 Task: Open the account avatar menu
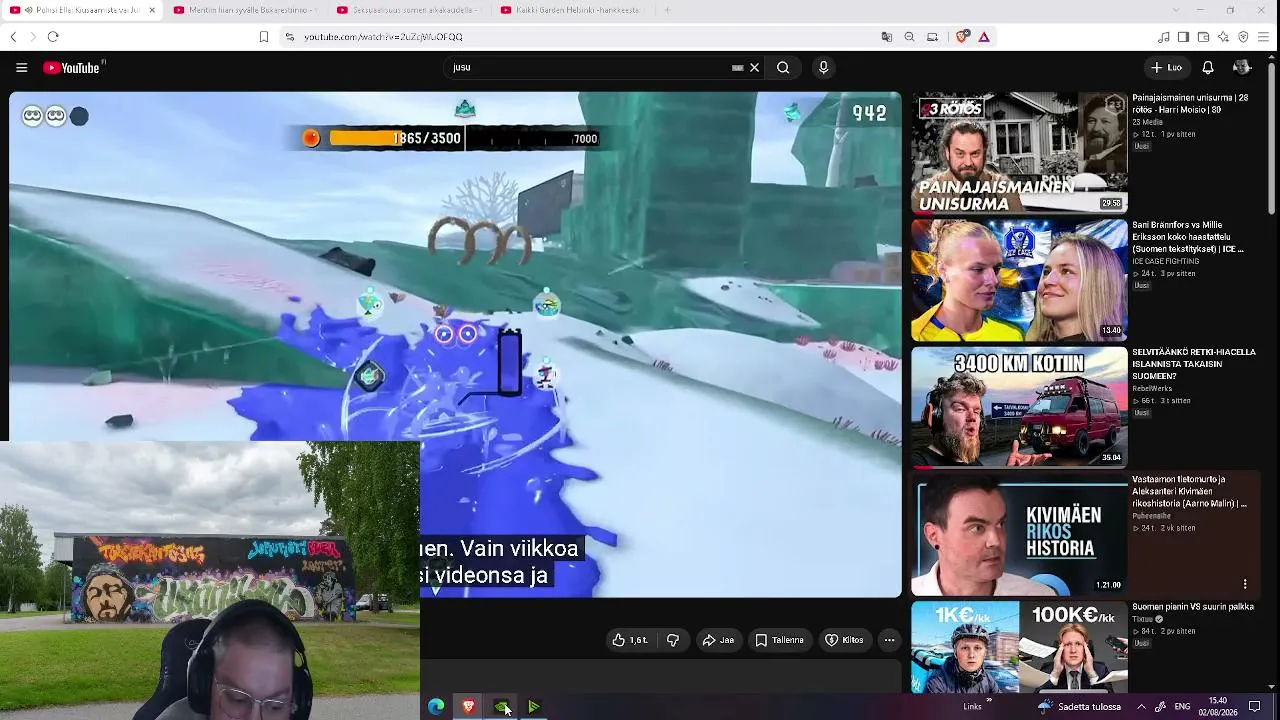point(1242,68)
